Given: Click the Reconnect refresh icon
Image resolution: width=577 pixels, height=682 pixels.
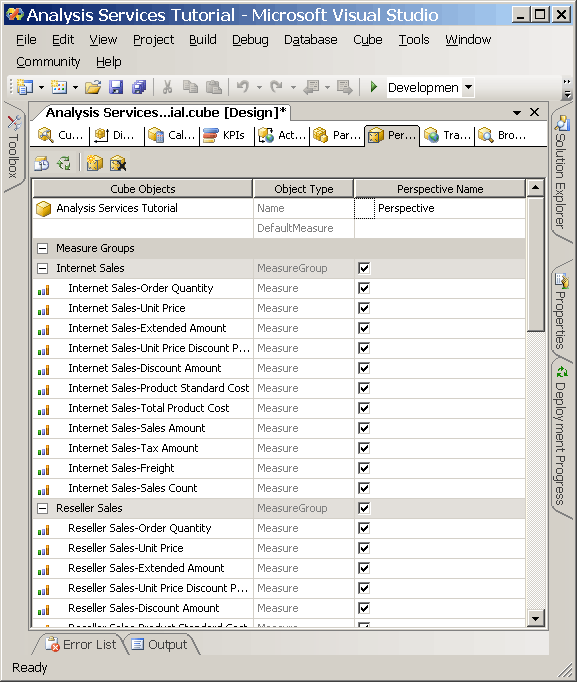Looking at the screenshot, I should [x=64, y=164].
